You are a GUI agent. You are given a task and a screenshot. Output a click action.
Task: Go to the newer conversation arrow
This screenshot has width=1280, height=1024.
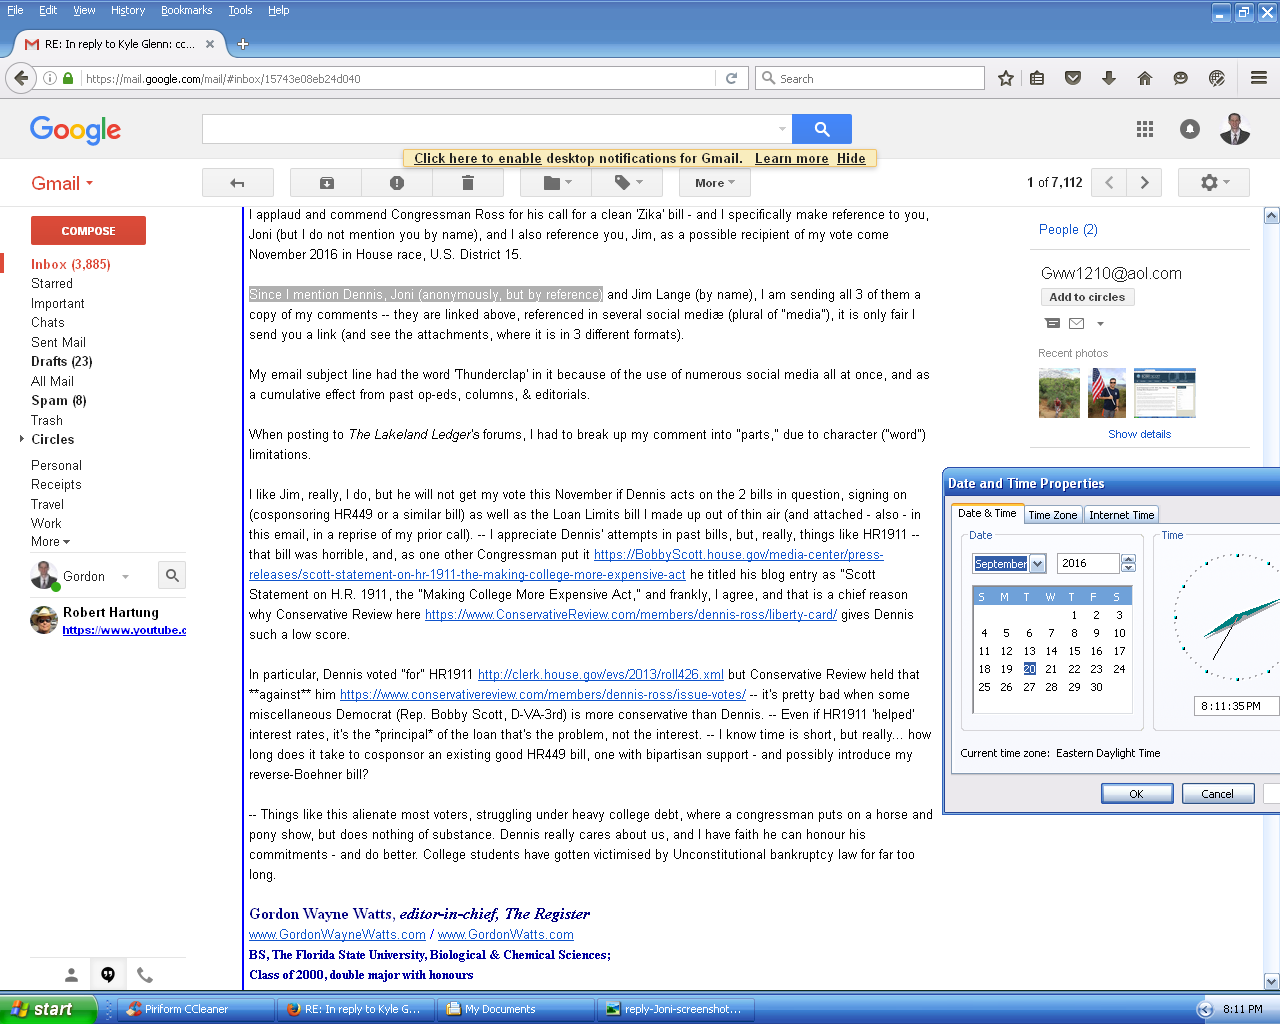point(1109,183)
